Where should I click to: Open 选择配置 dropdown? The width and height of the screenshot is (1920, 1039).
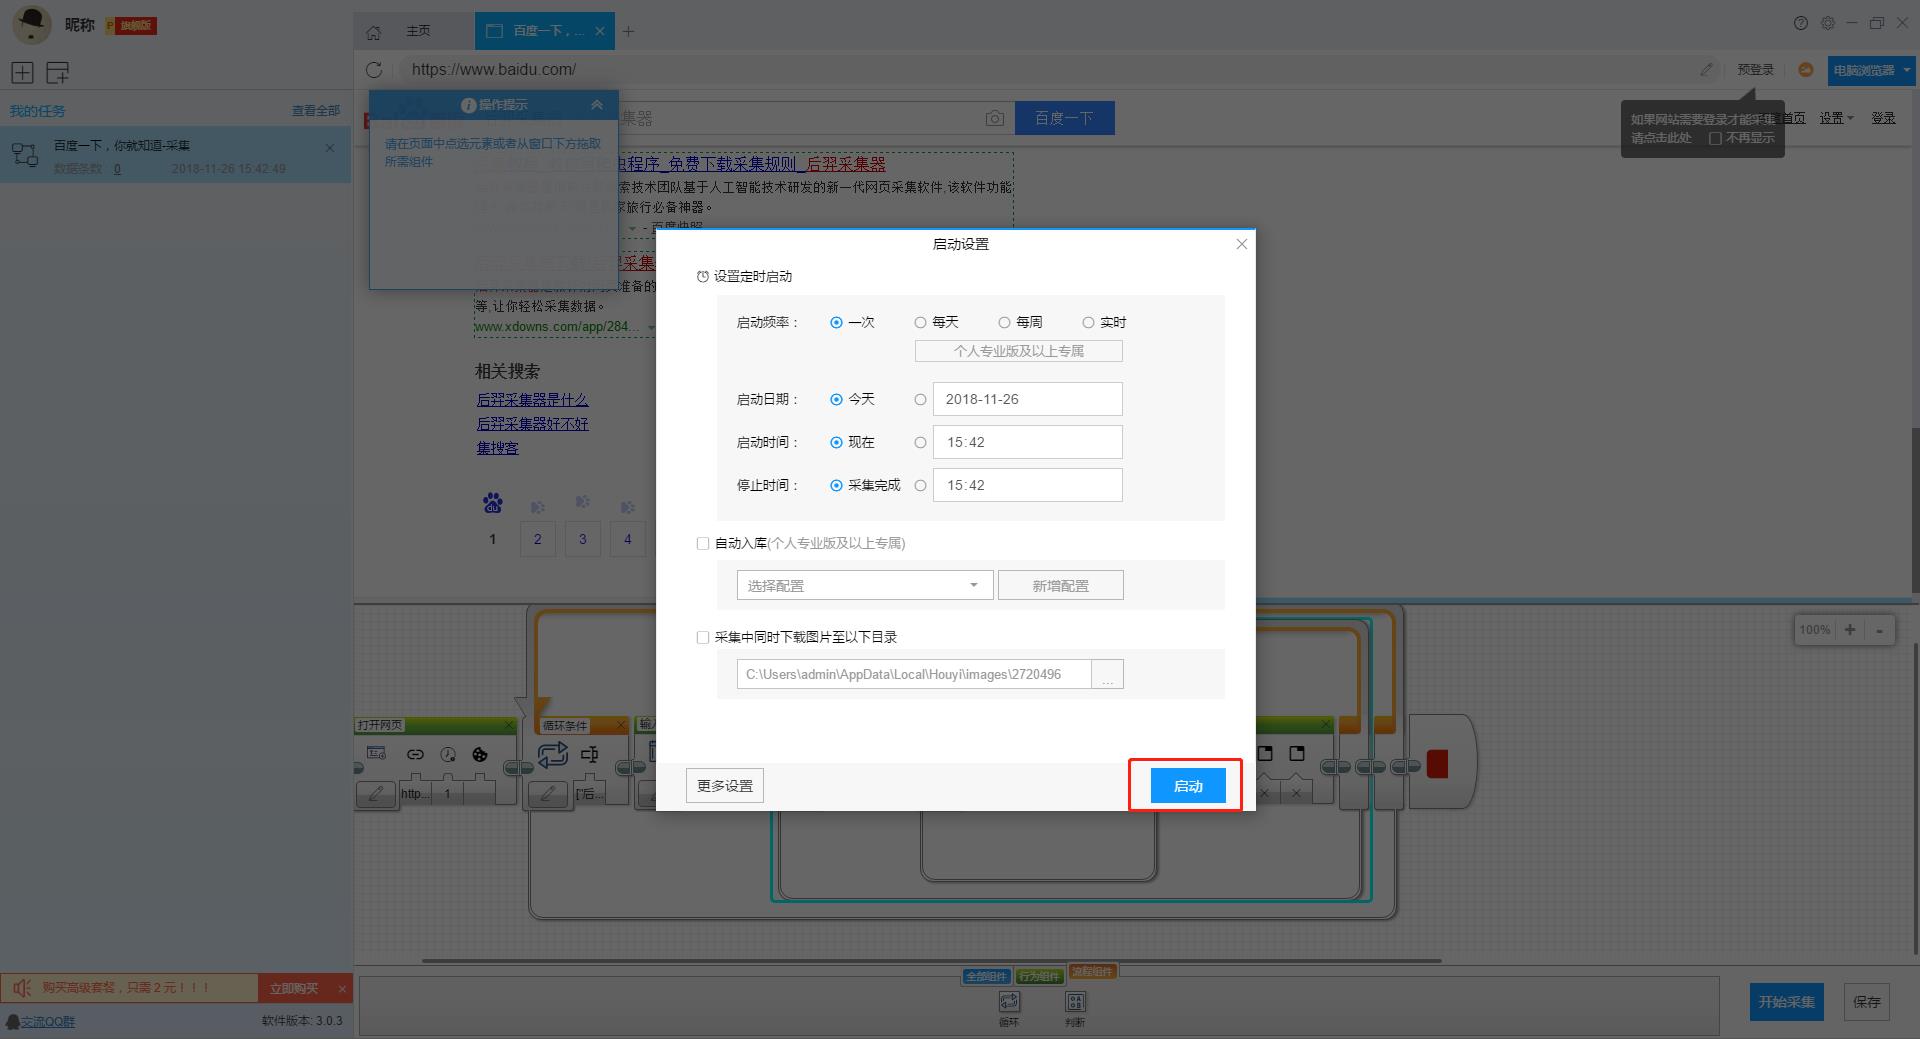pos(865,585)
